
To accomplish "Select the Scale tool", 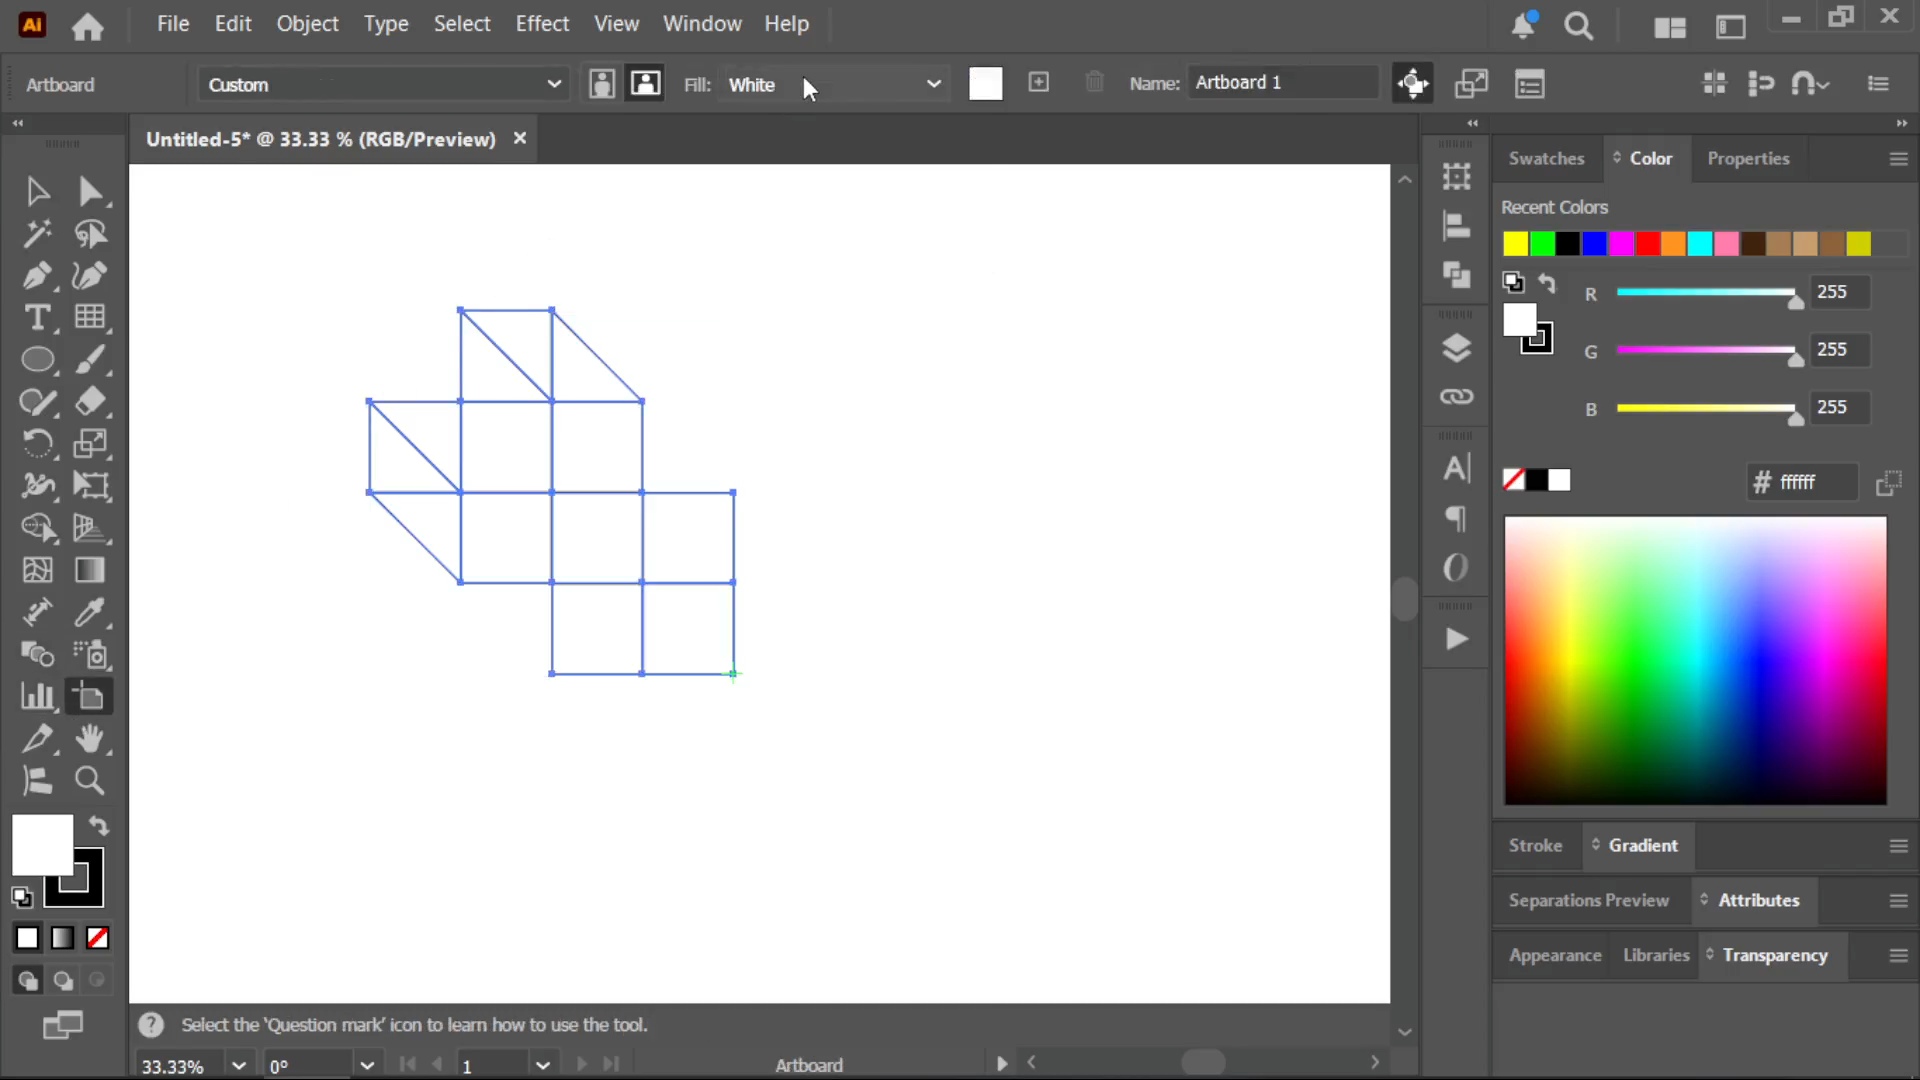I will pos(90,443).
